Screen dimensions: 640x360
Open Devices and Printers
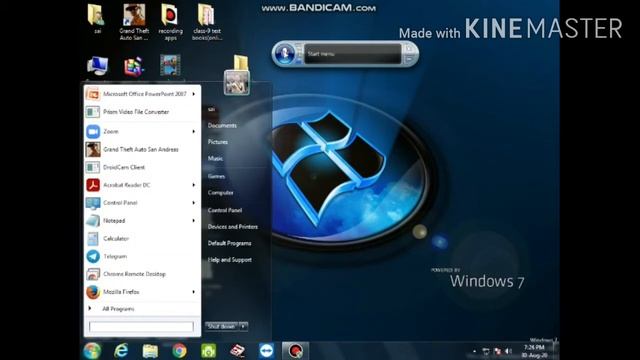tap(233, 227)
